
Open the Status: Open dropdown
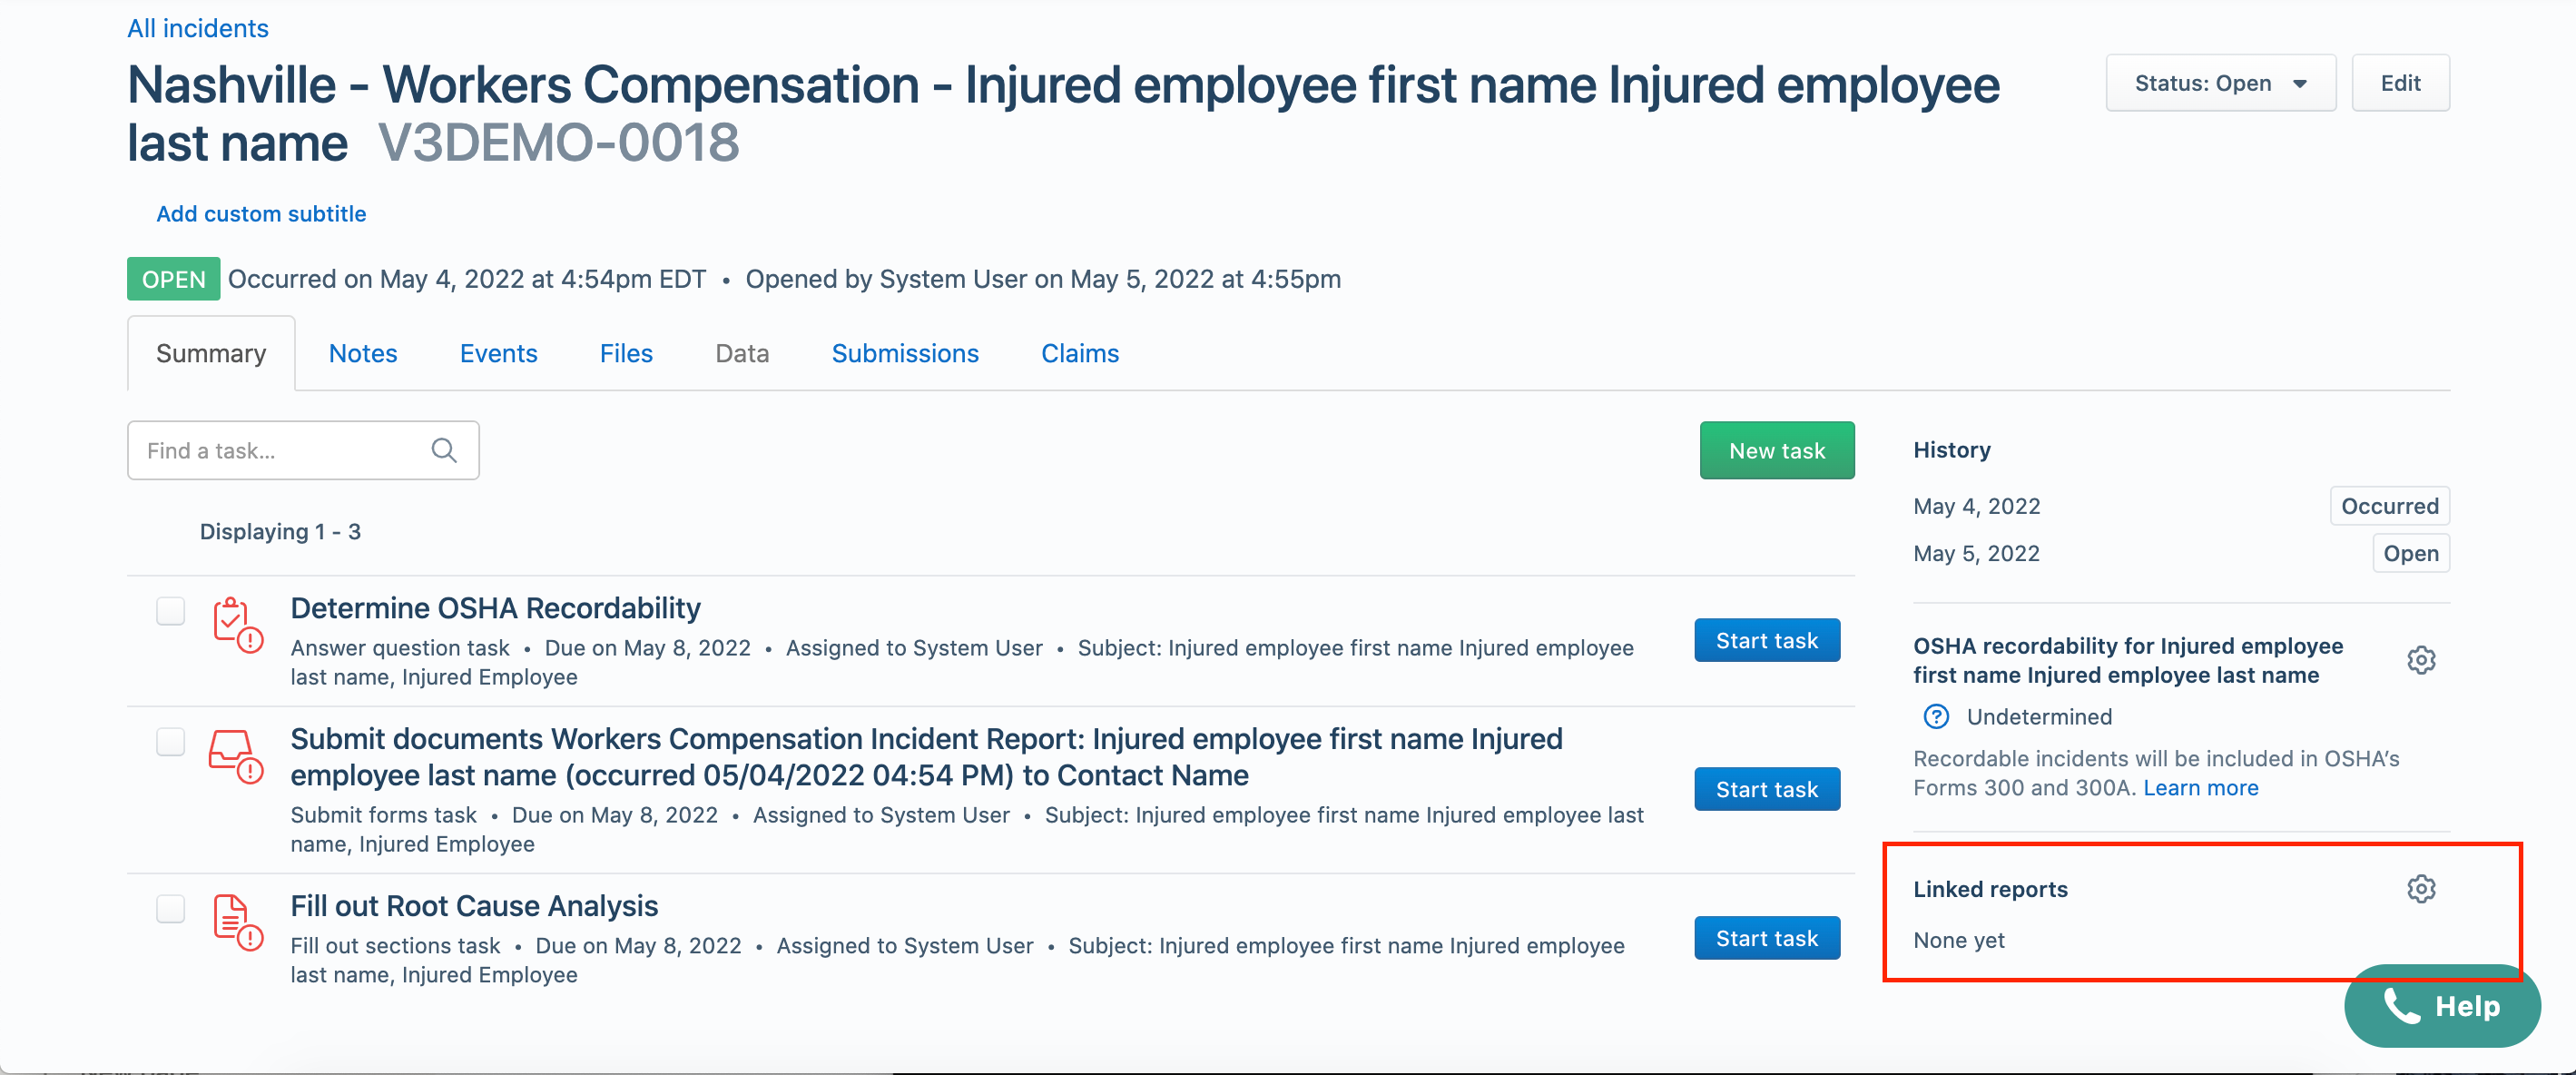(2220, 83)
